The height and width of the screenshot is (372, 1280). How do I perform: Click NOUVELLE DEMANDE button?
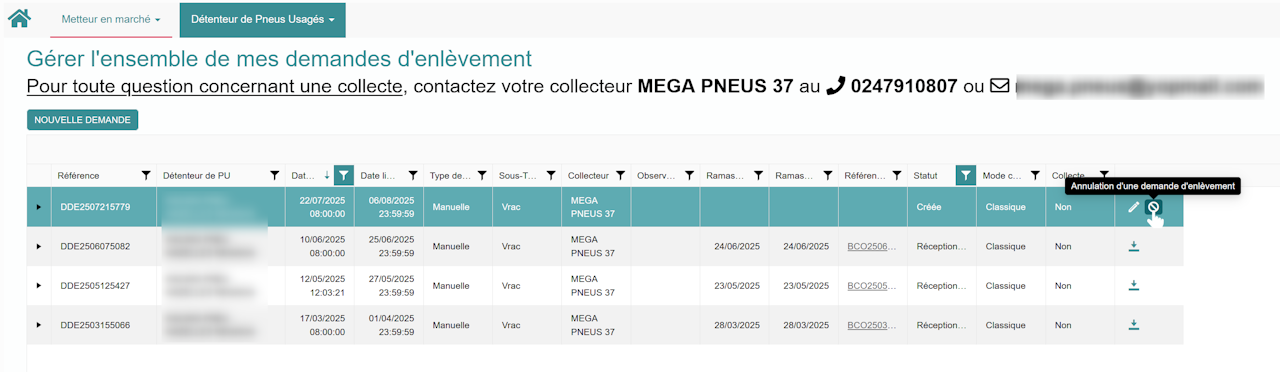pyautogui.click(x=82, y=120)
